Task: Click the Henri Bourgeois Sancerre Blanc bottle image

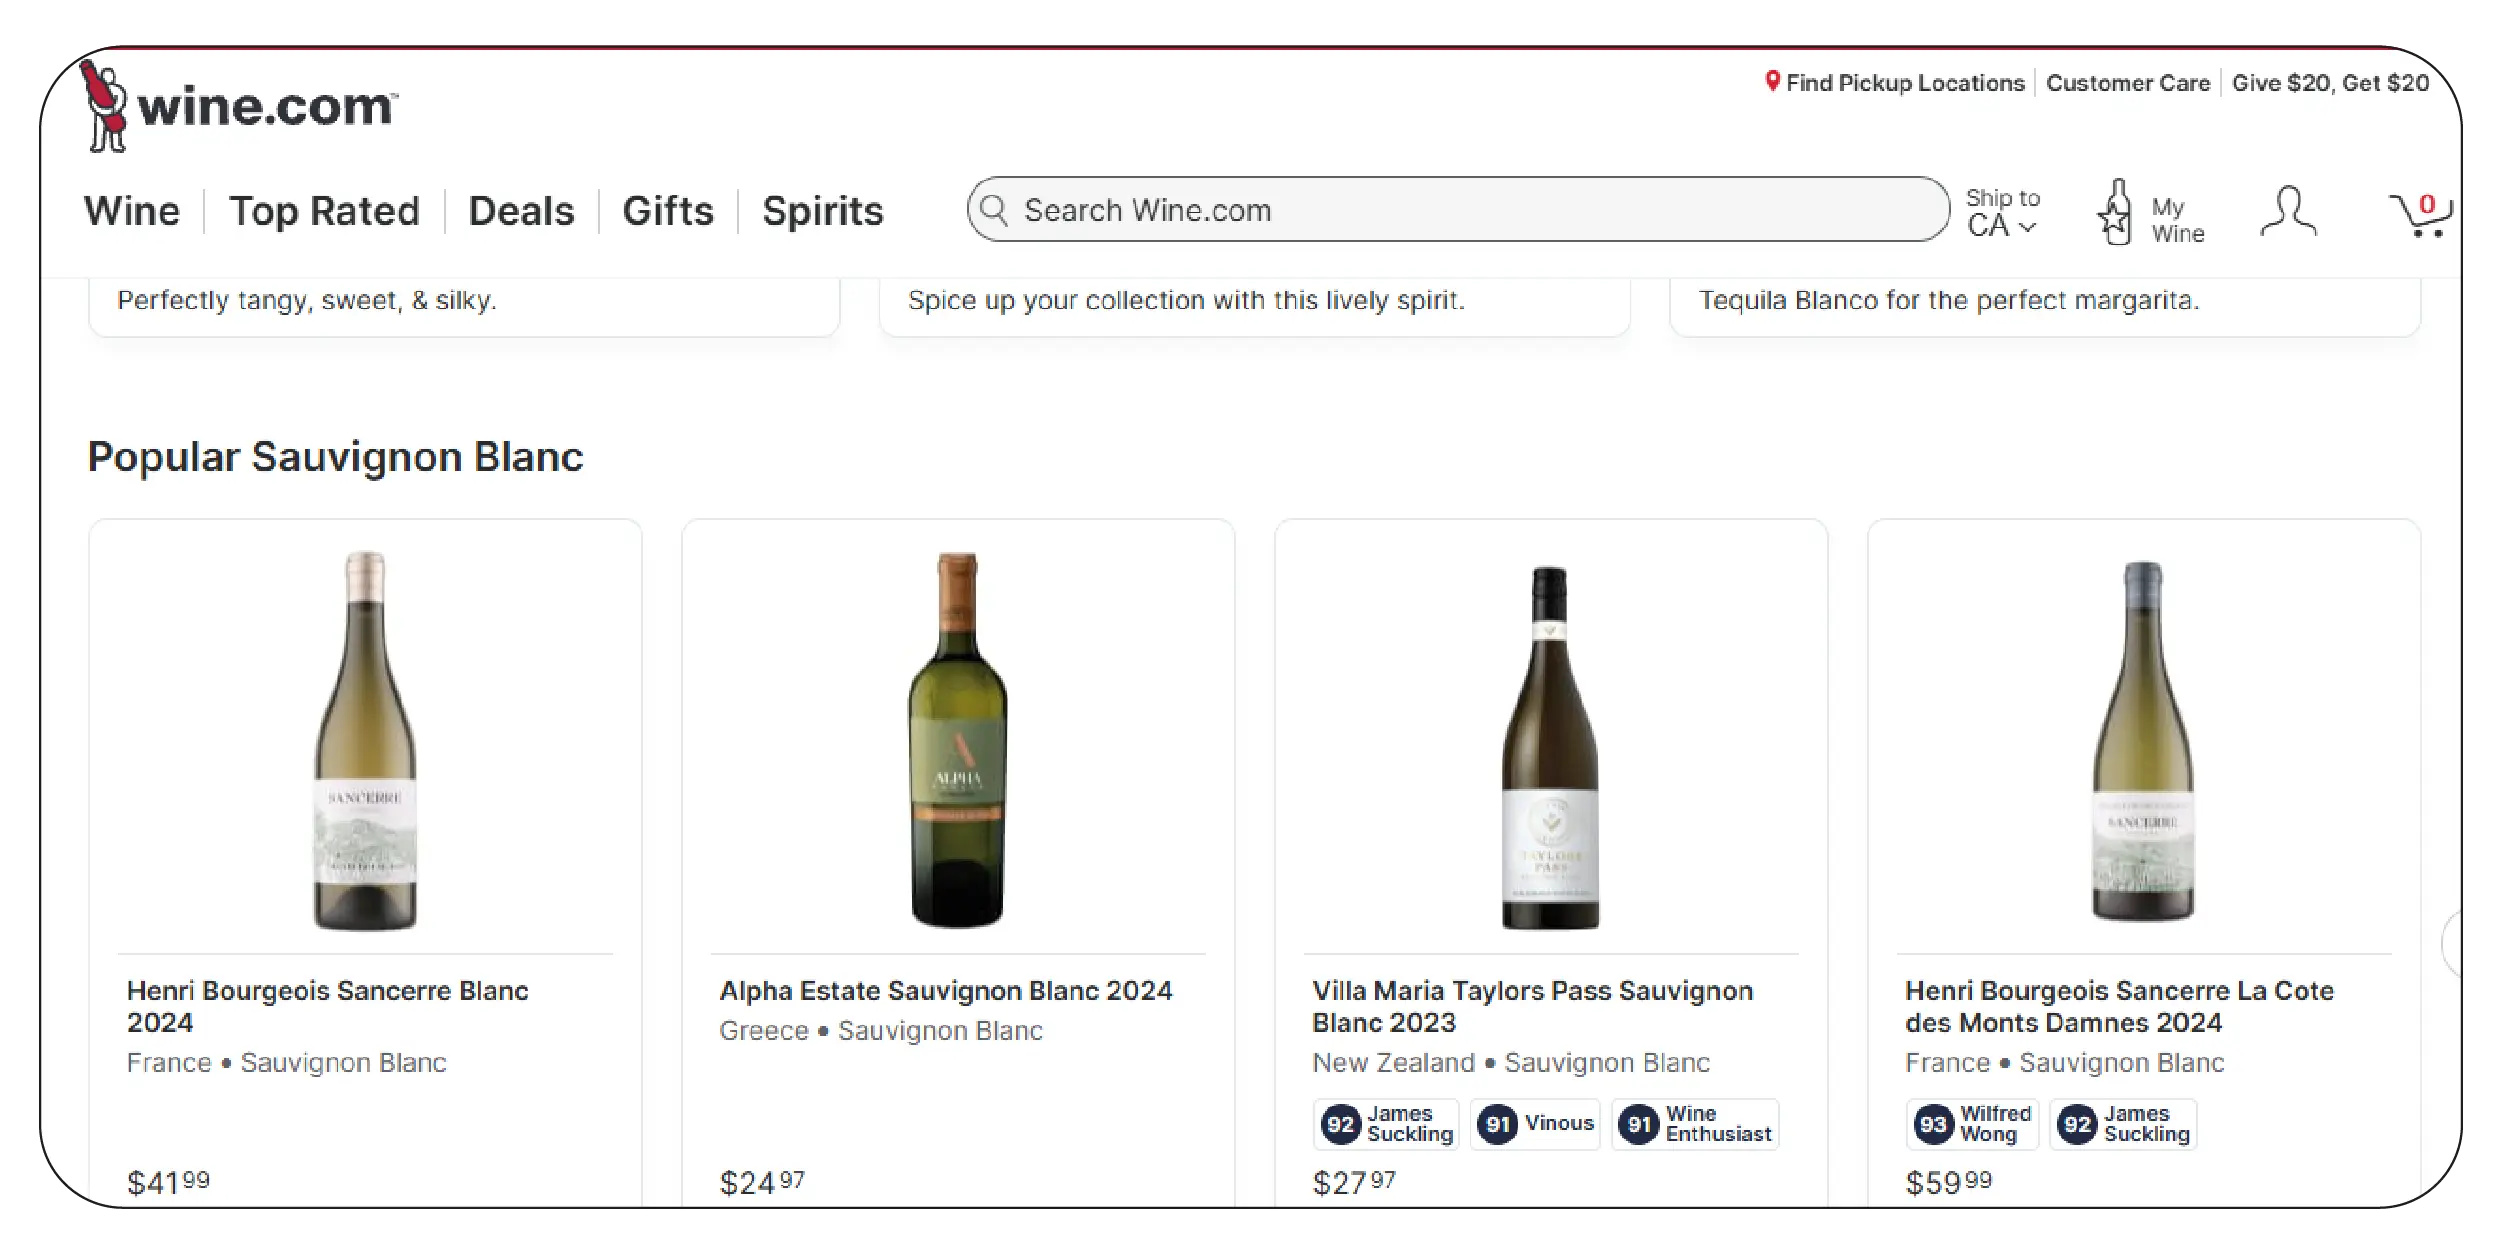Action: (x=365, y=740)
